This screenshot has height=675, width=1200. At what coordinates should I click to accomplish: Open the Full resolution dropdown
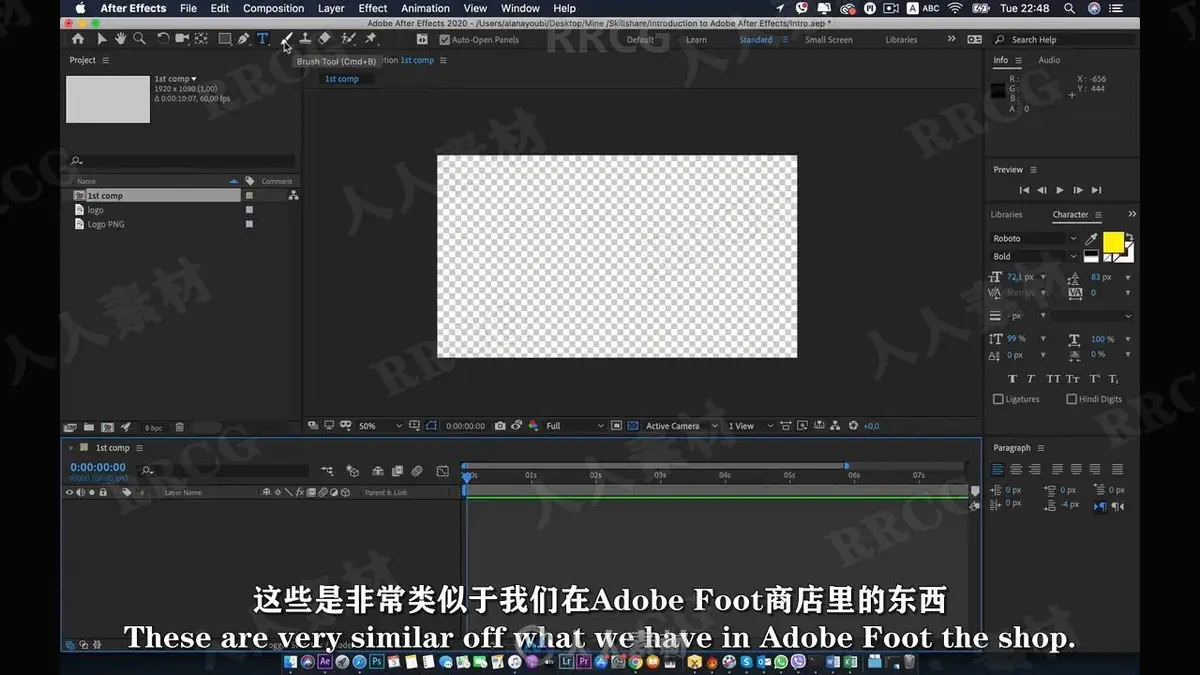pyautogui.click(x=575, y=426)
